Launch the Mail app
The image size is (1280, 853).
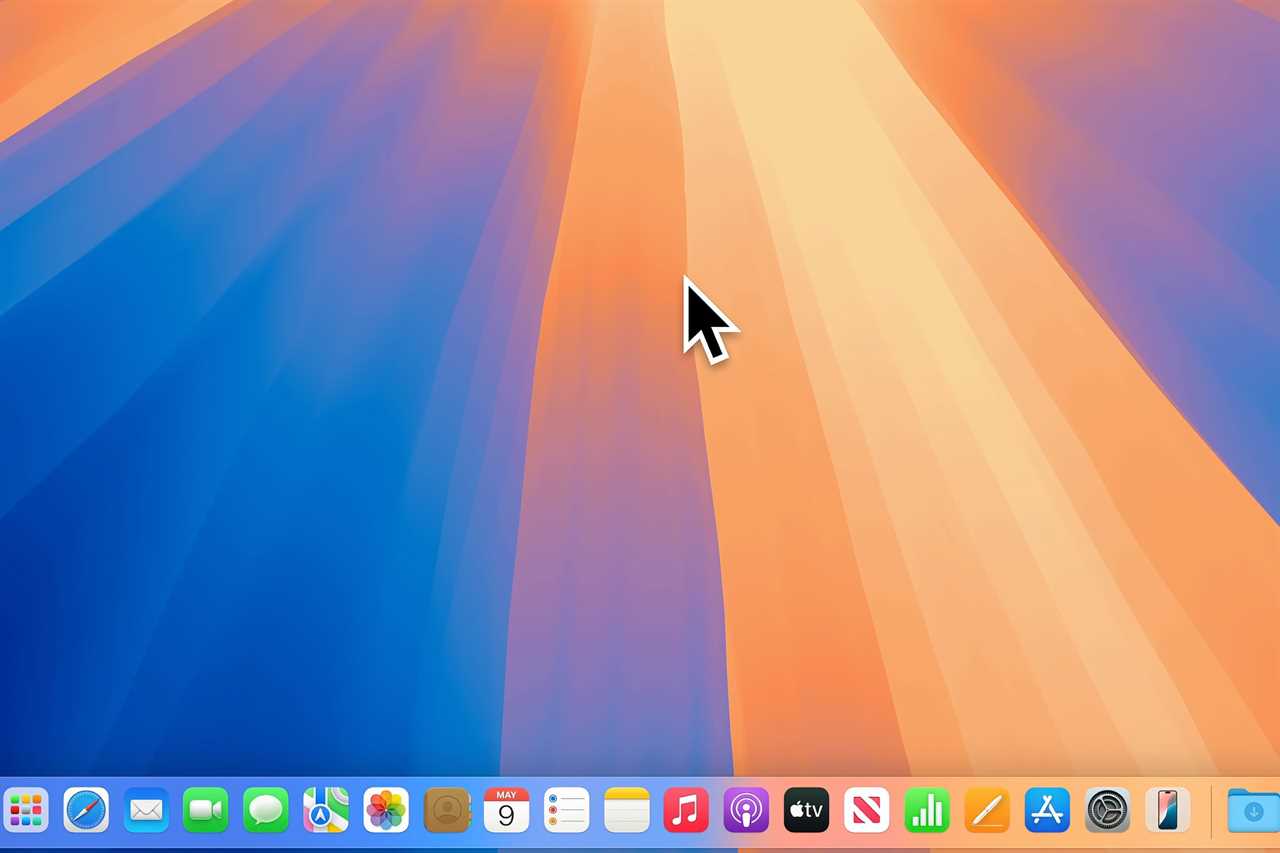click(146, 810)
